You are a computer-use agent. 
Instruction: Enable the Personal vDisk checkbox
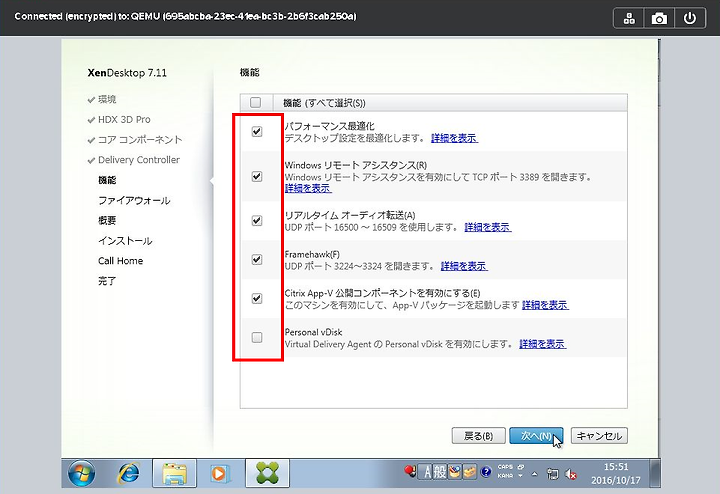[x=257, y=337]
